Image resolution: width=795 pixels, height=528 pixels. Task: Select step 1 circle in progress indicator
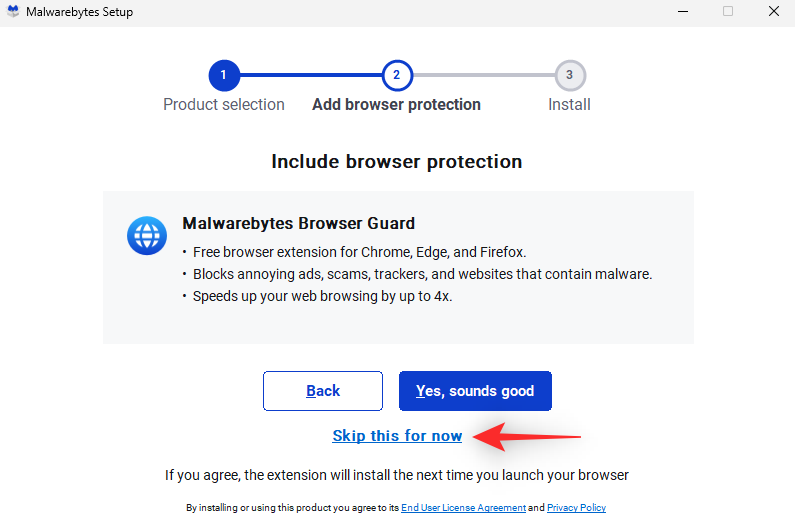coord(224,75)
